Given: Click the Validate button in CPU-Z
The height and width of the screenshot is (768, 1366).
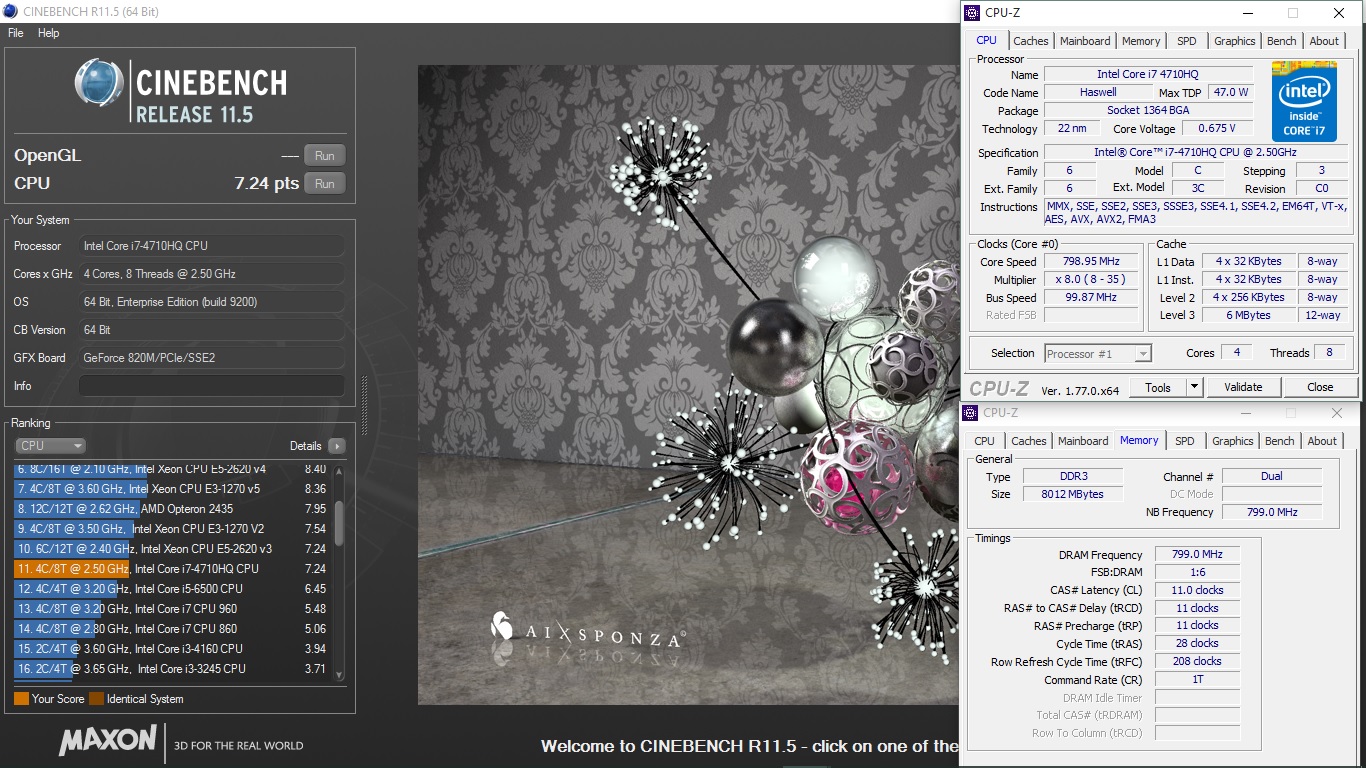Looking at the screenshot, I should coord(1243,387).
